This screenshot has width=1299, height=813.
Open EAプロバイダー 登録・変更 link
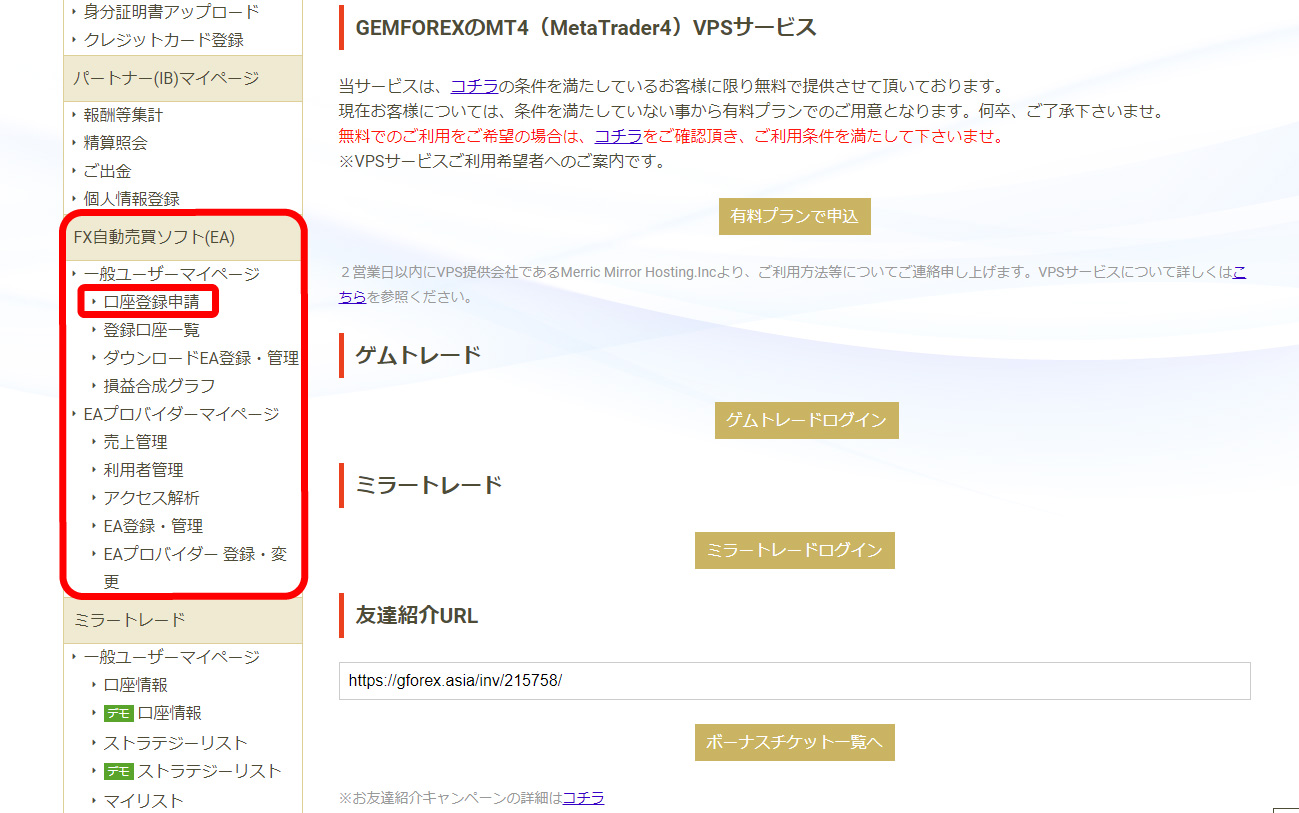click(196, 567)
